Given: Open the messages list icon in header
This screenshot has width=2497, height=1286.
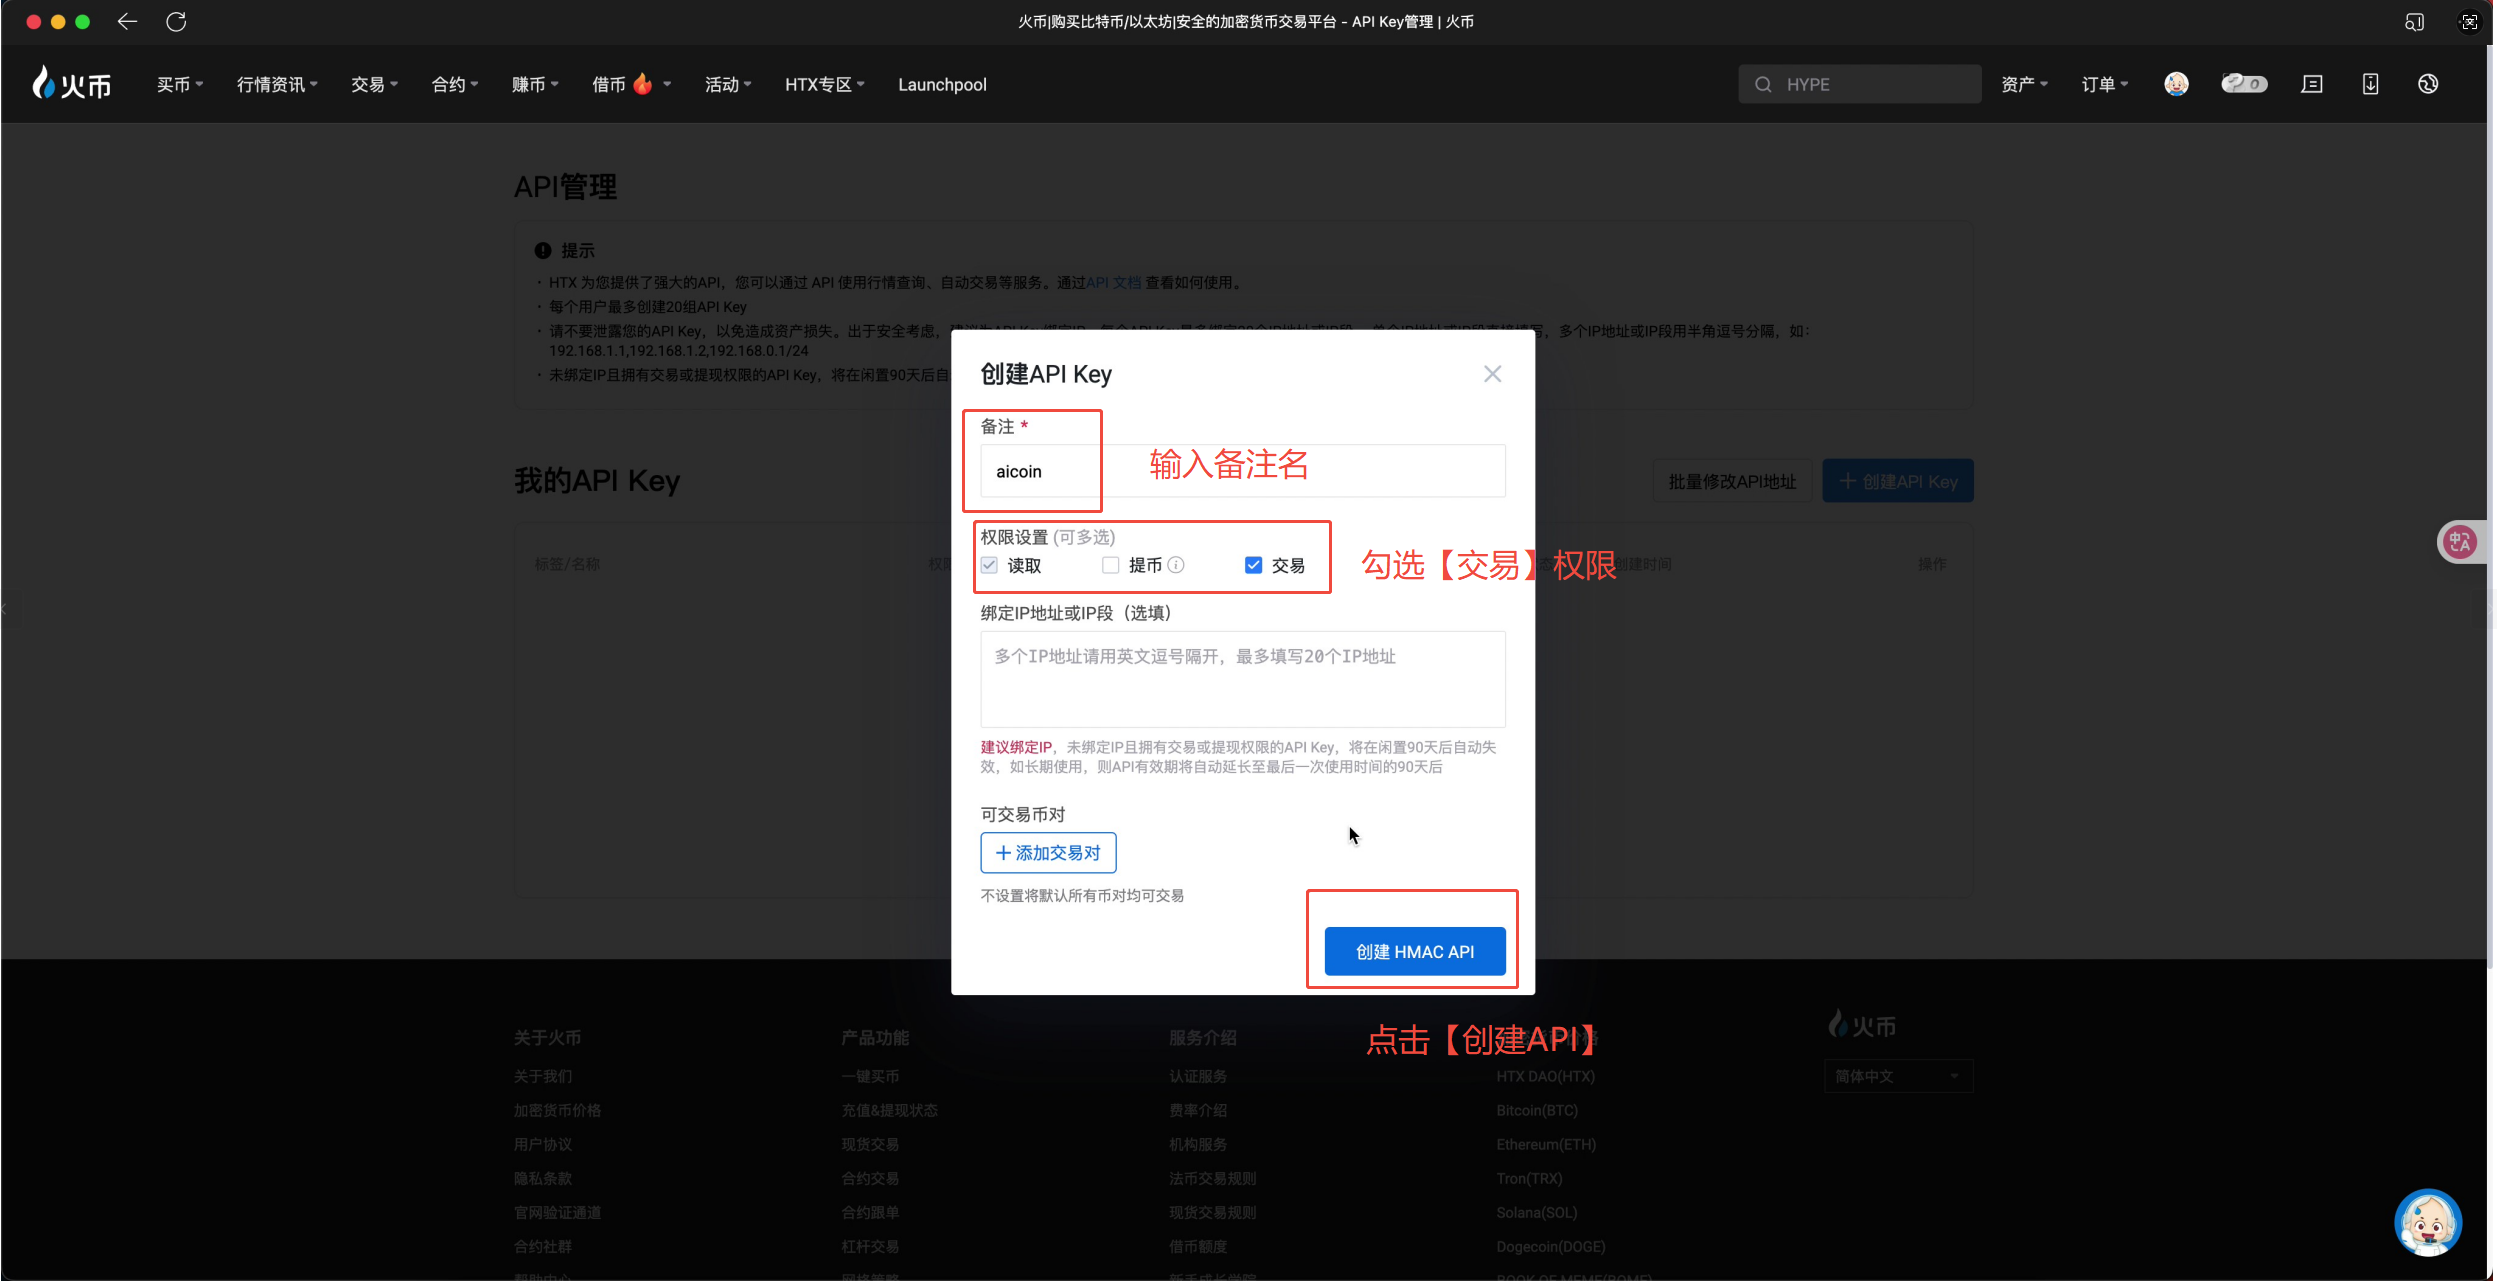Looking at the screenshot, I should point(2312,84).
